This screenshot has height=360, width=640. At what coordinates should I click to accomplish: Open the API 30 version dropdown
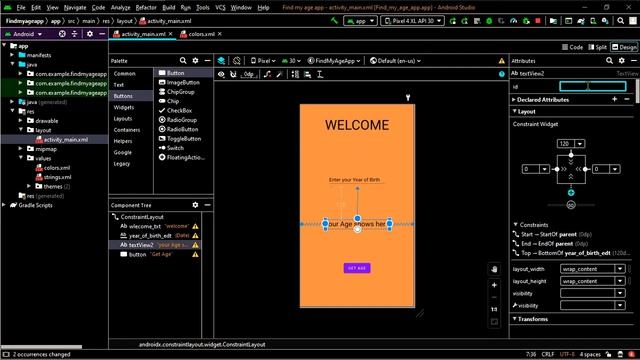(x=291, y=61)
